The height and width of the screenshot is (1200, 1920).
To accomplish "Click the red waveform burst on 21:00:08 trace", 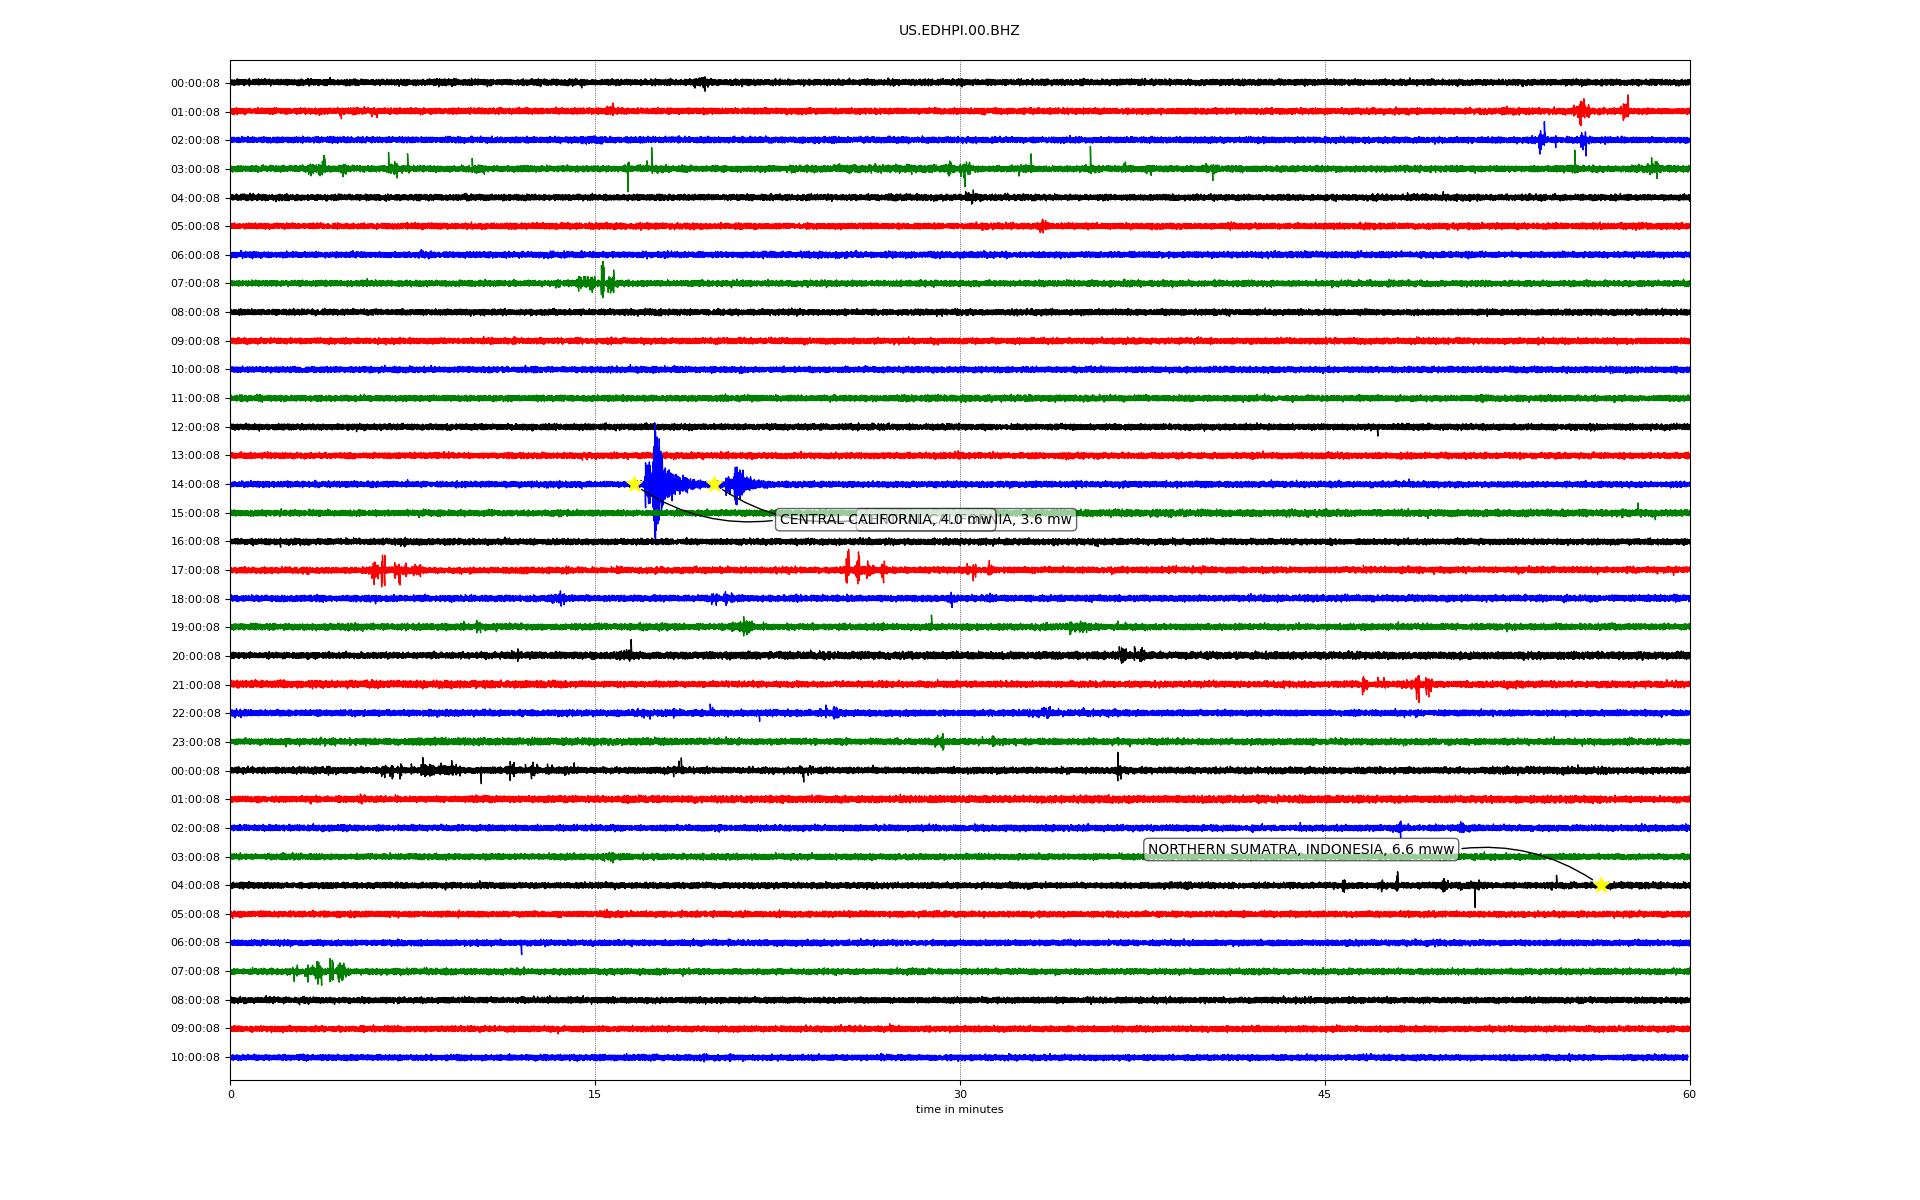I will 1419,686.
